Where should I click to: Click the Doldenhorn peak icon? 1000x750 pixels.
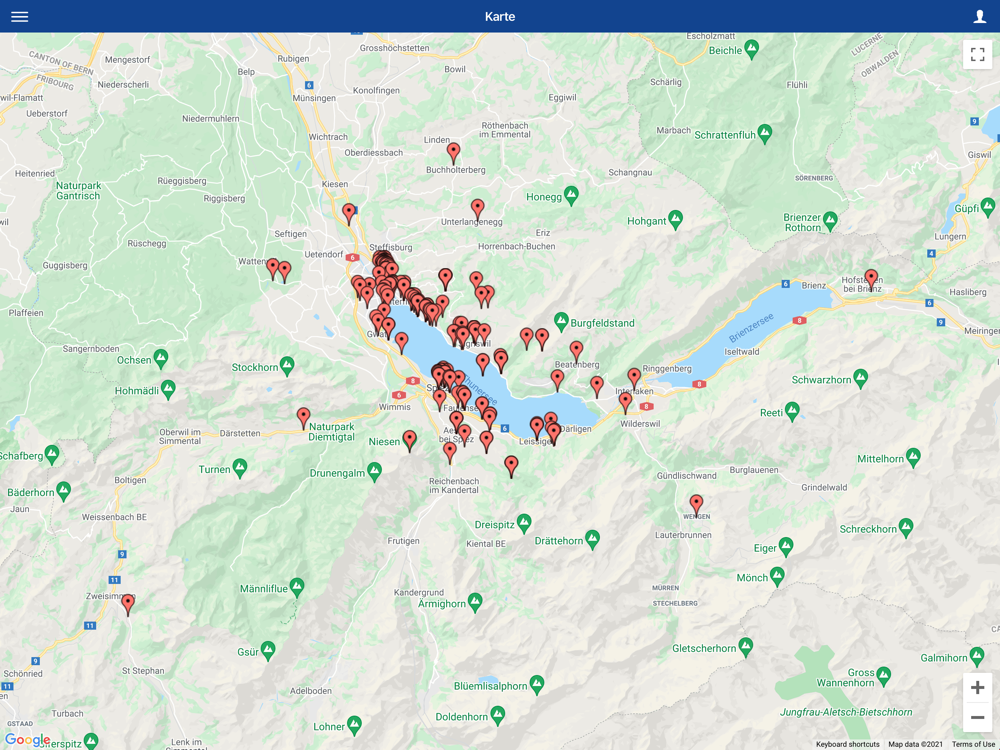pyautogui.click(x=498, y=716)
